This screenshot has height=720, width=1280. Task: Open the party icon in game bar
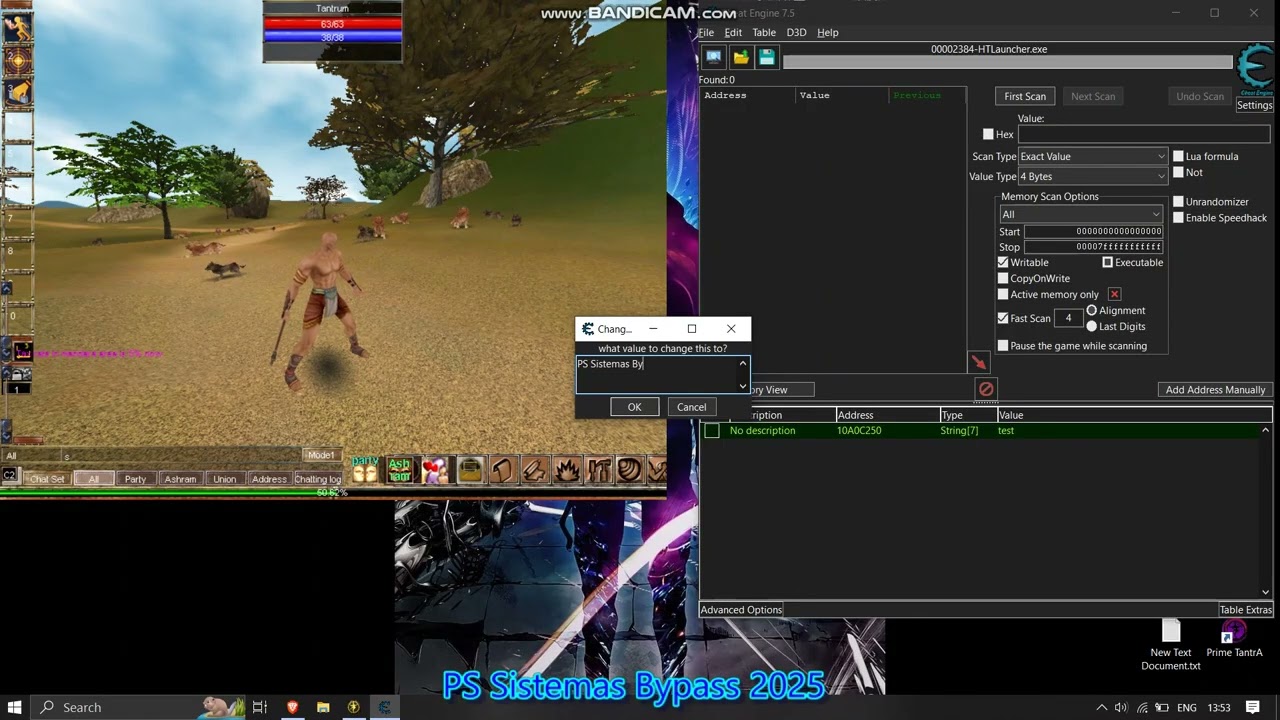pos(365,469)
